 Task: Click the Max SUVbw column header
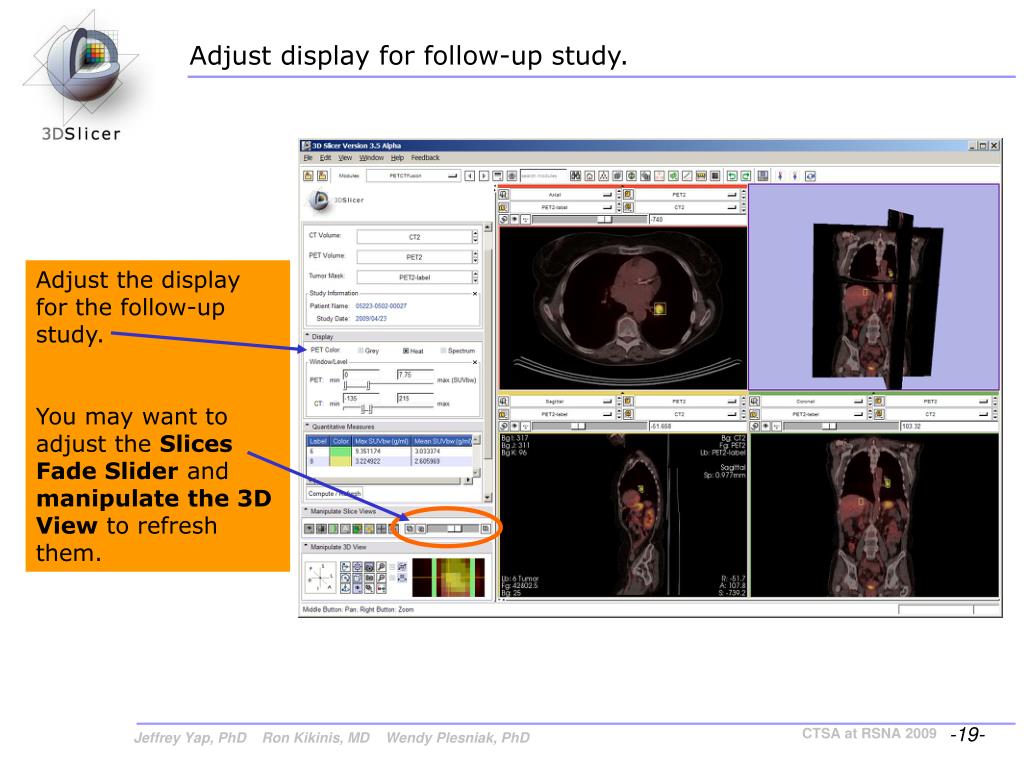(x=381, y=441)
